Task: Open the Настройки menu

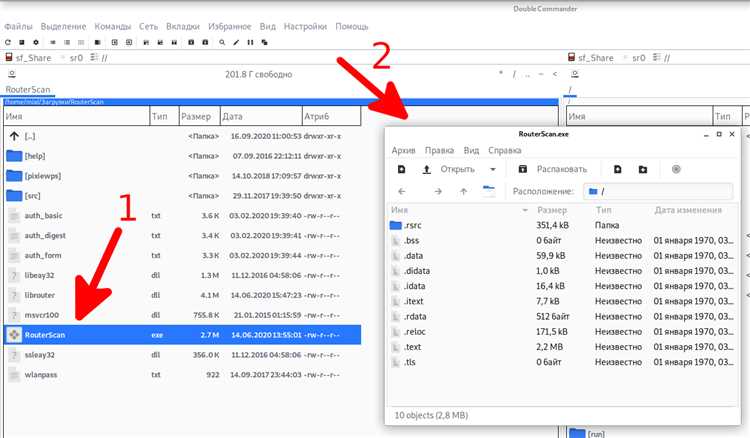Action: coord(305,26)
